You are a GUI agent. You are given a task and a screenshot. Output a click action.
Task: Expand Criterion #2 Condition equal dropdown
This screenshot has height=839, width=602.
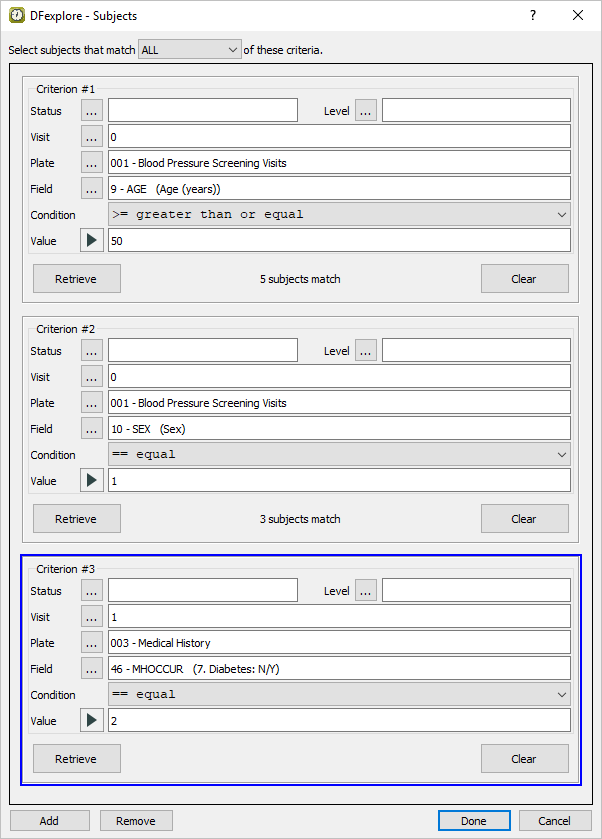point(339,455)
